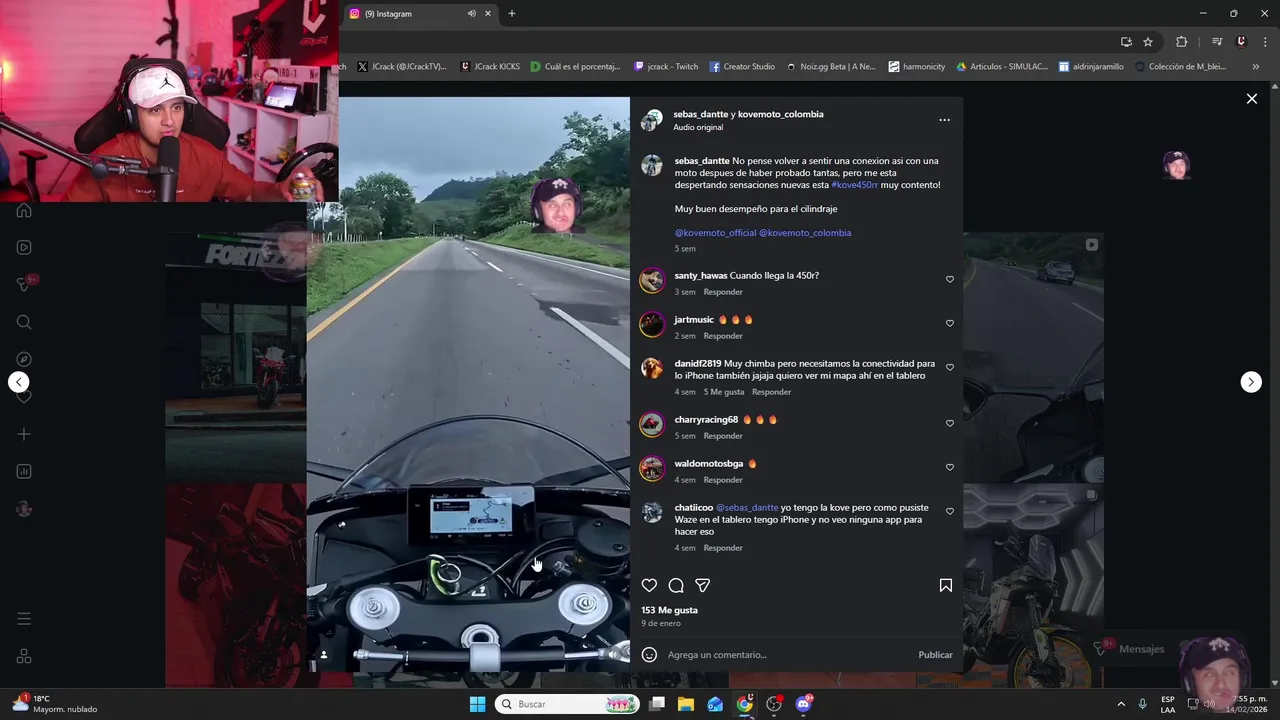Open Reels from the Instagram sidebar
The width and height of the screenshot is (1280, 720).
tap(24, 247)
